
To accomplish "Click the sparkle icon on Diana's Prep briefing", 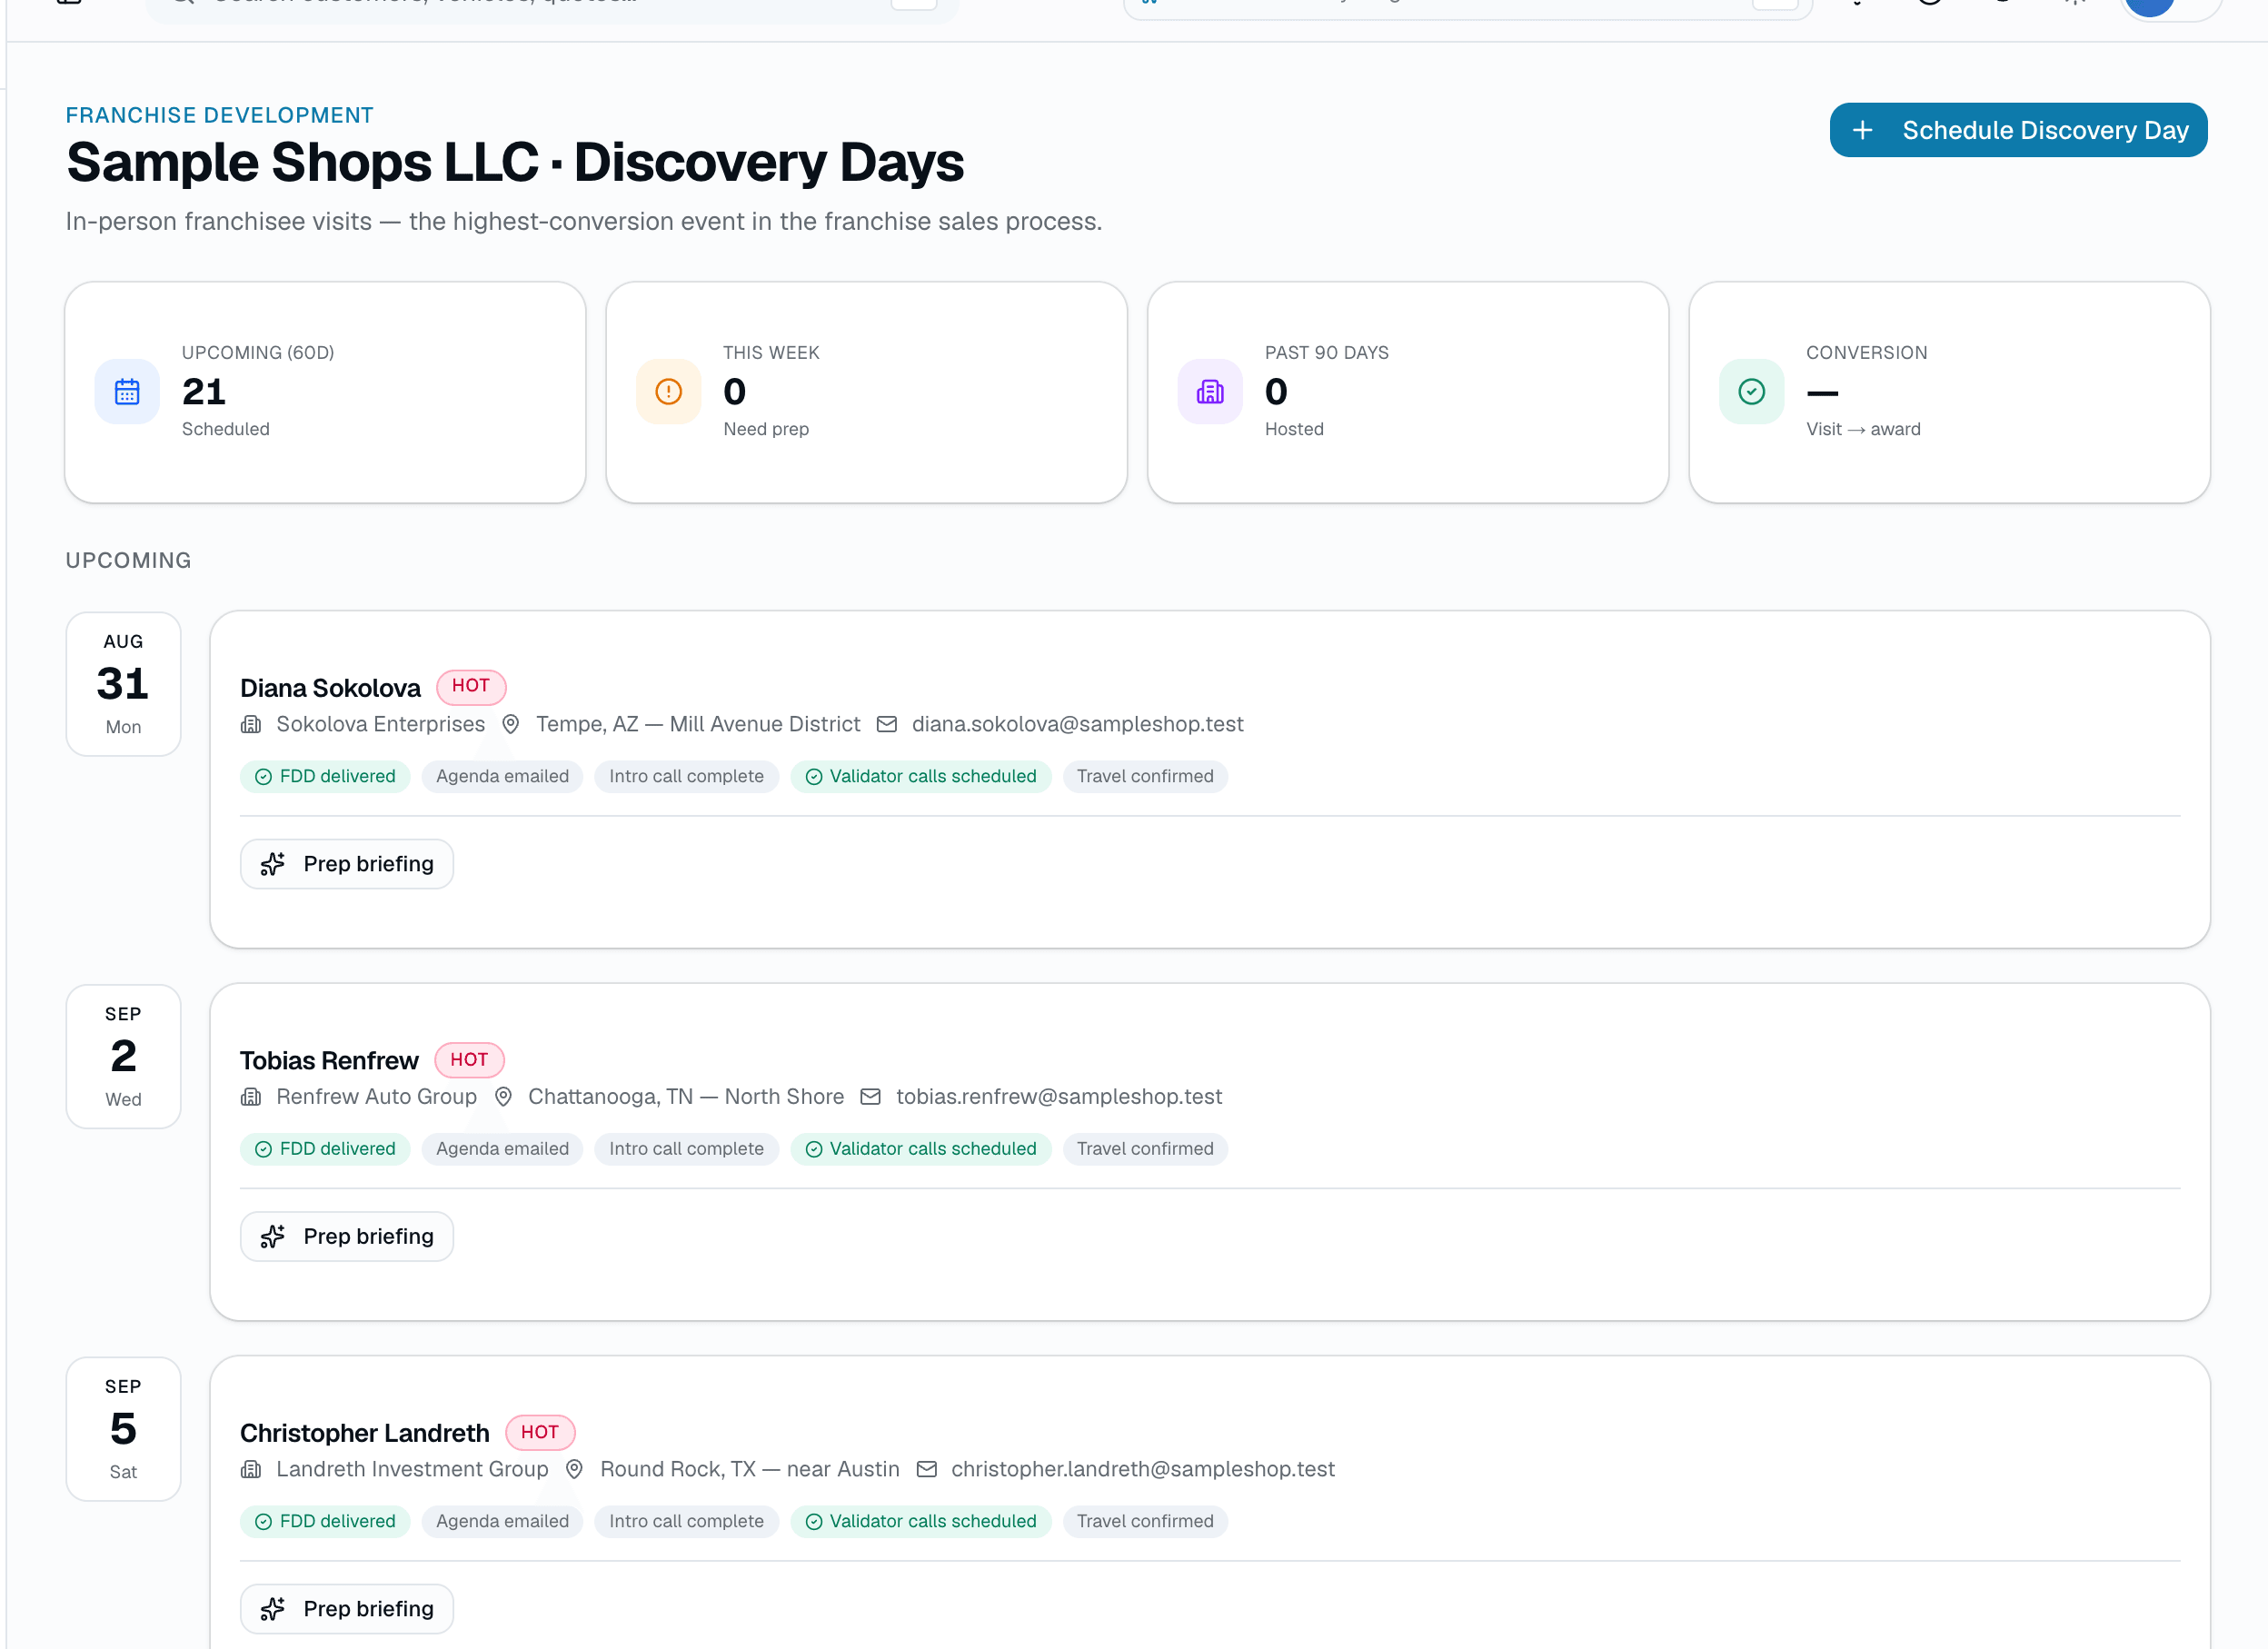I will coord(273,864).
